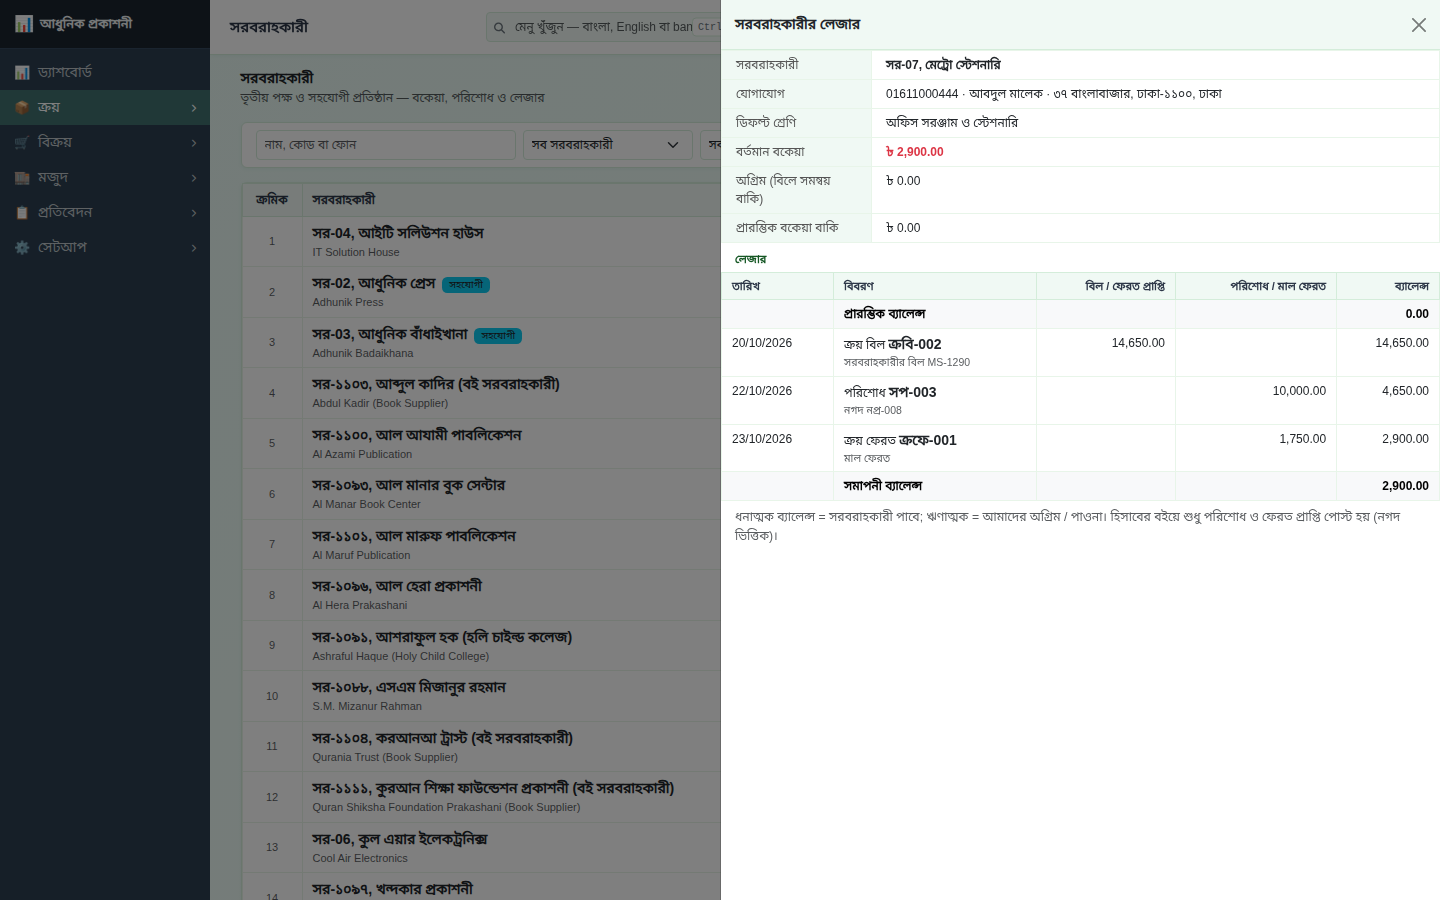This screenshot has height=900, width=1440.
Task: Click the ড্যাশবোর্ড chart icon
Action: coord(22,73)
